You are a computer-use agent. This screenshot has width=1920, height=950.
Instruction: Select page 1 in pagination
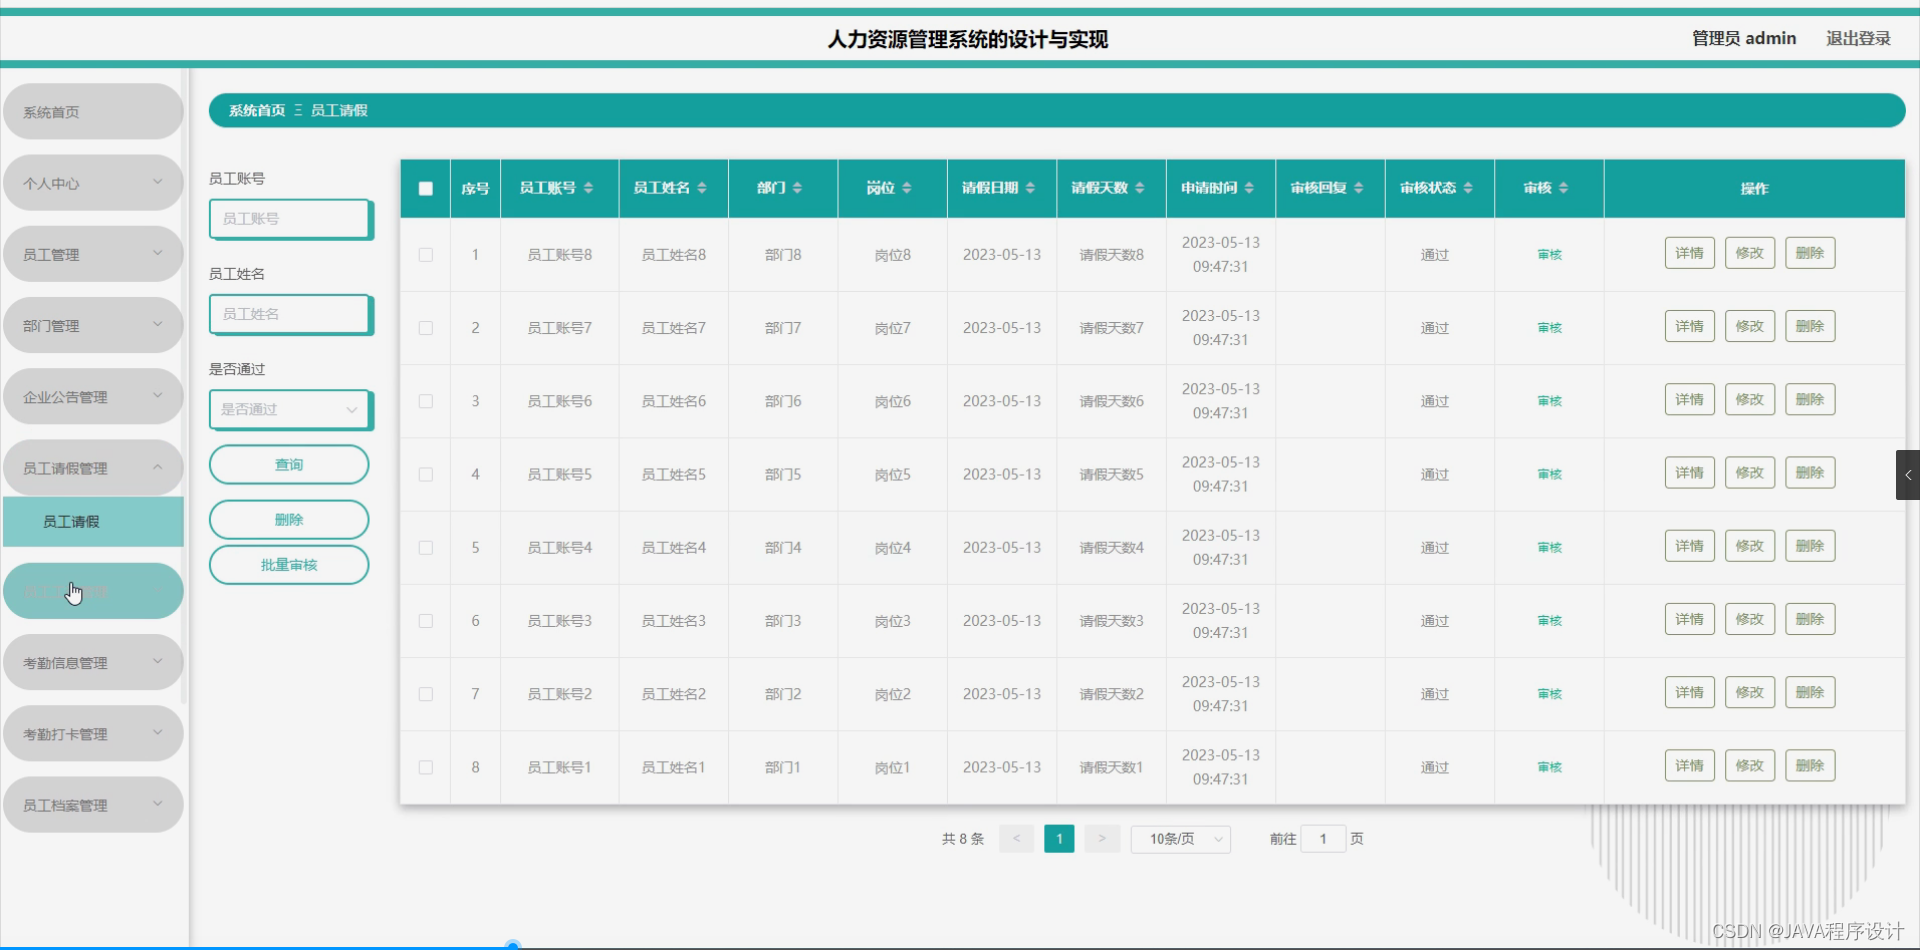[1059, 839]
